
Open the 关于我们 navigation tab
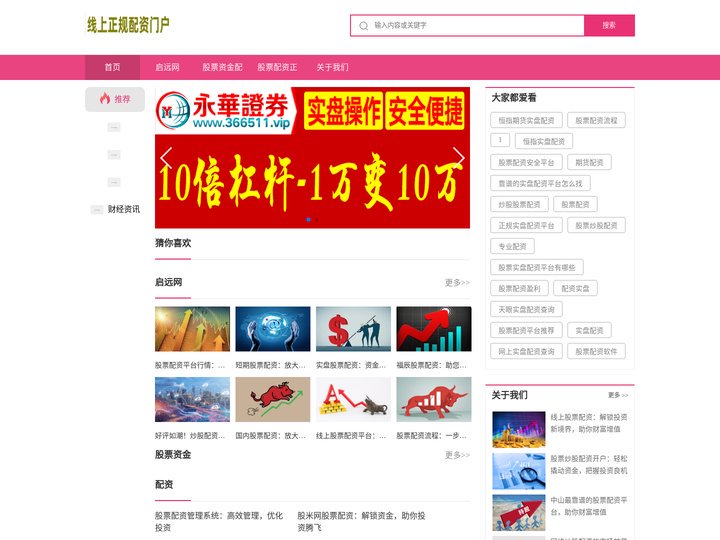click(332, 68)
